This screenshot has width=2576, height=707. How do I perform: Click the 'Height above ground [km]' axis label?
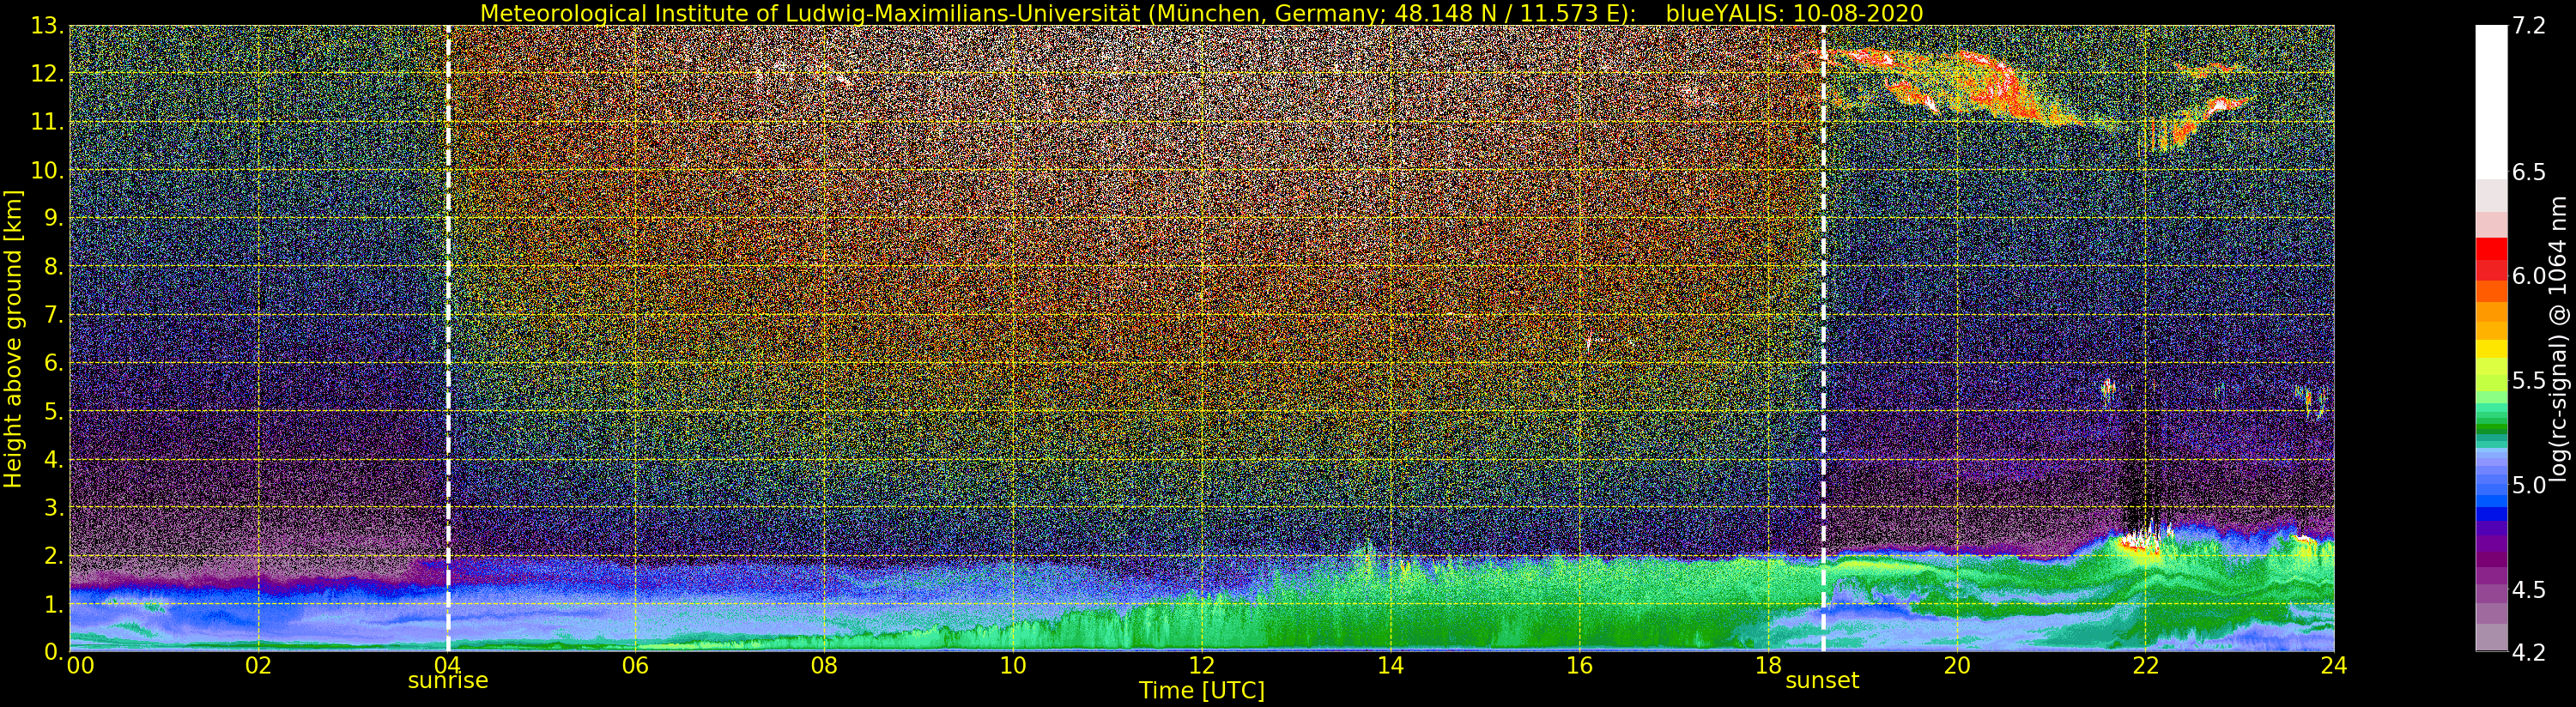[x=13, y=339]
